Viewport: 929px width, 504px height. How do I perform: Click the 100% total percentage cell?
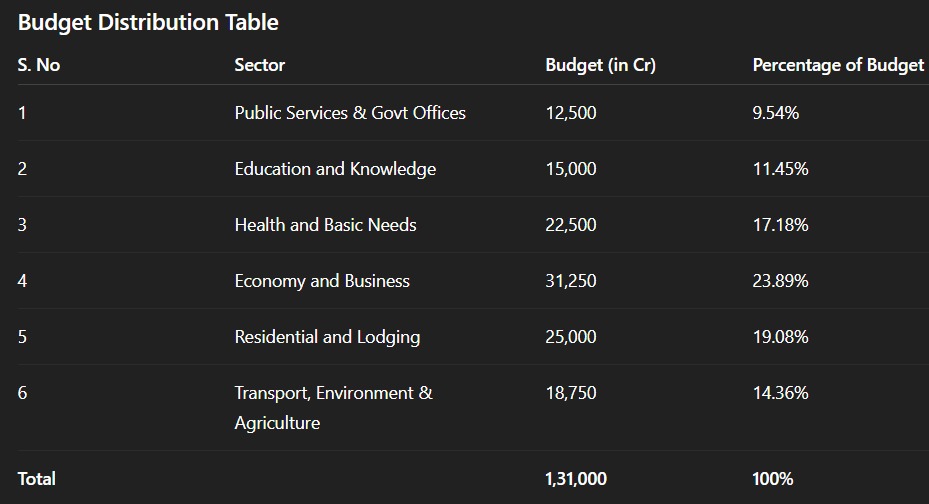tap(773, 479)
